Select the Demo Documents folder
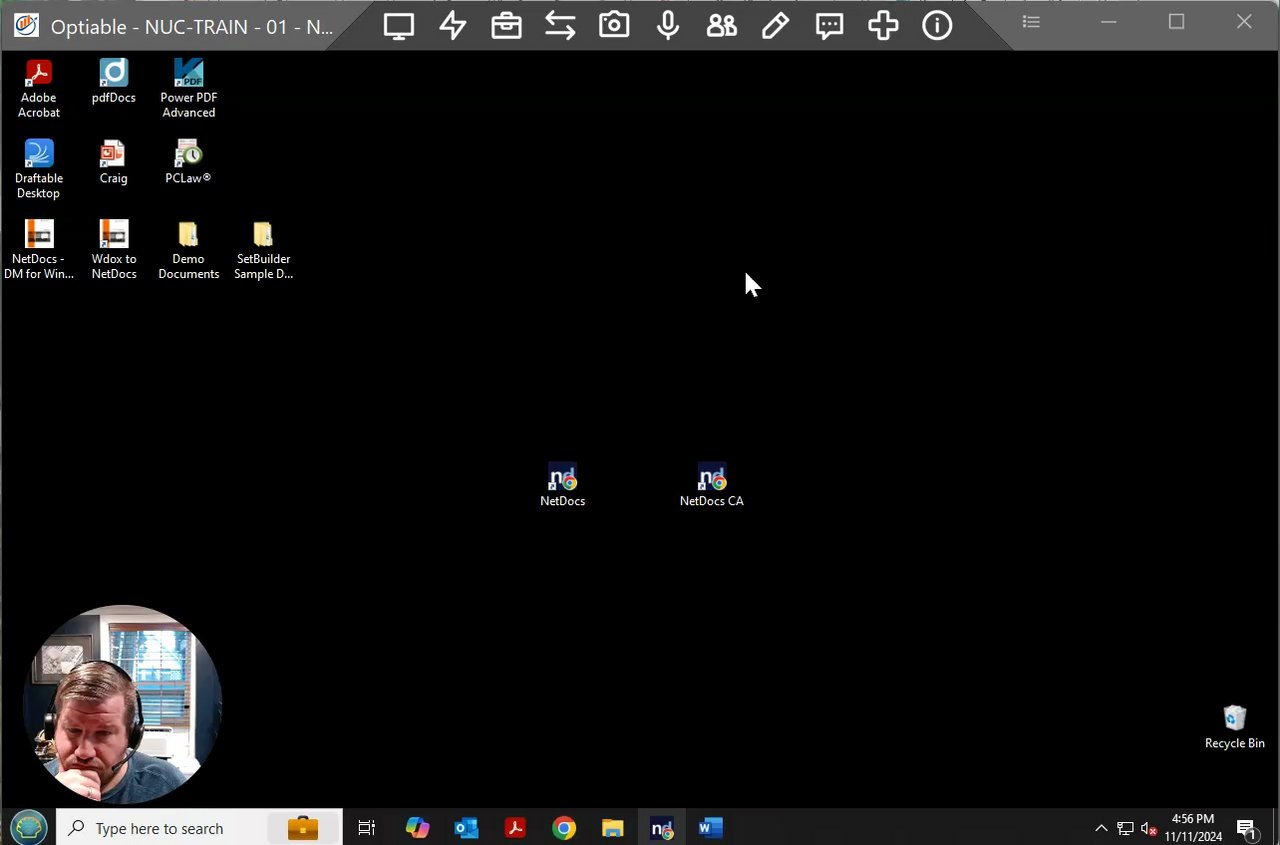 pyautogui.click(x=188, y=250)
